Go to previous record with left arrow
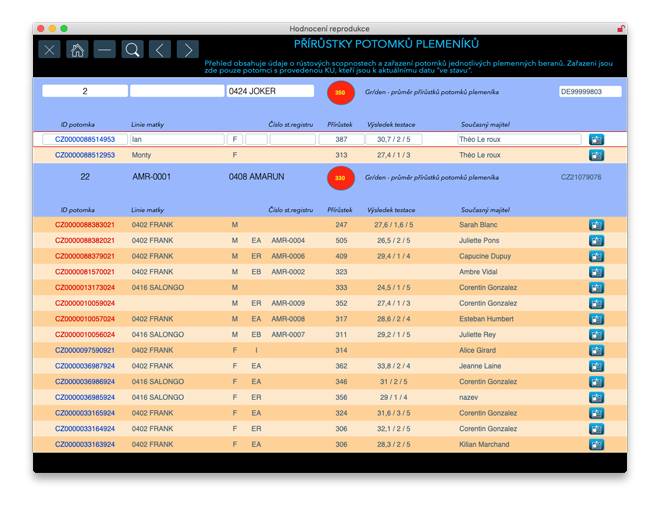Screen dimensions: 660x516 [160, 49]
